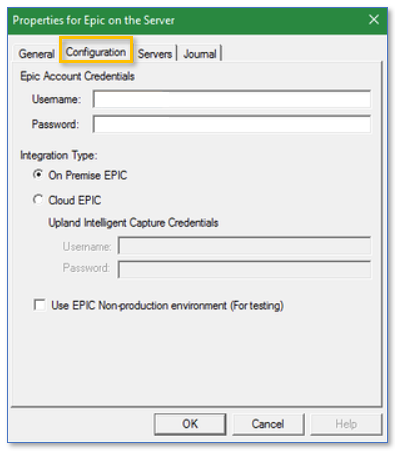Image resolution: width=395 pixels, height=453 pixels.
Task: Open the Configuration tab
Action: point(96,52)
